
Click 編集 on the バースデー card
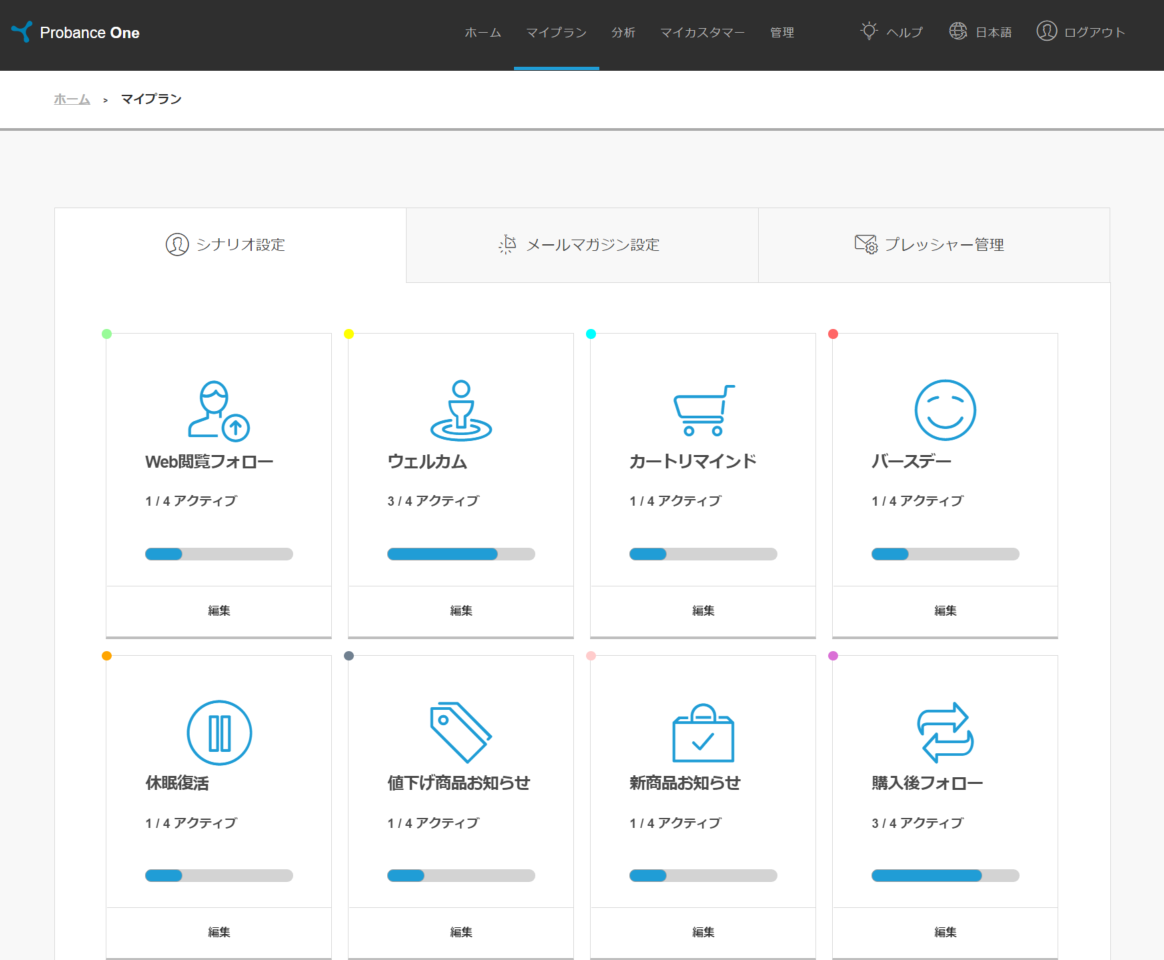tap(944, 610)
